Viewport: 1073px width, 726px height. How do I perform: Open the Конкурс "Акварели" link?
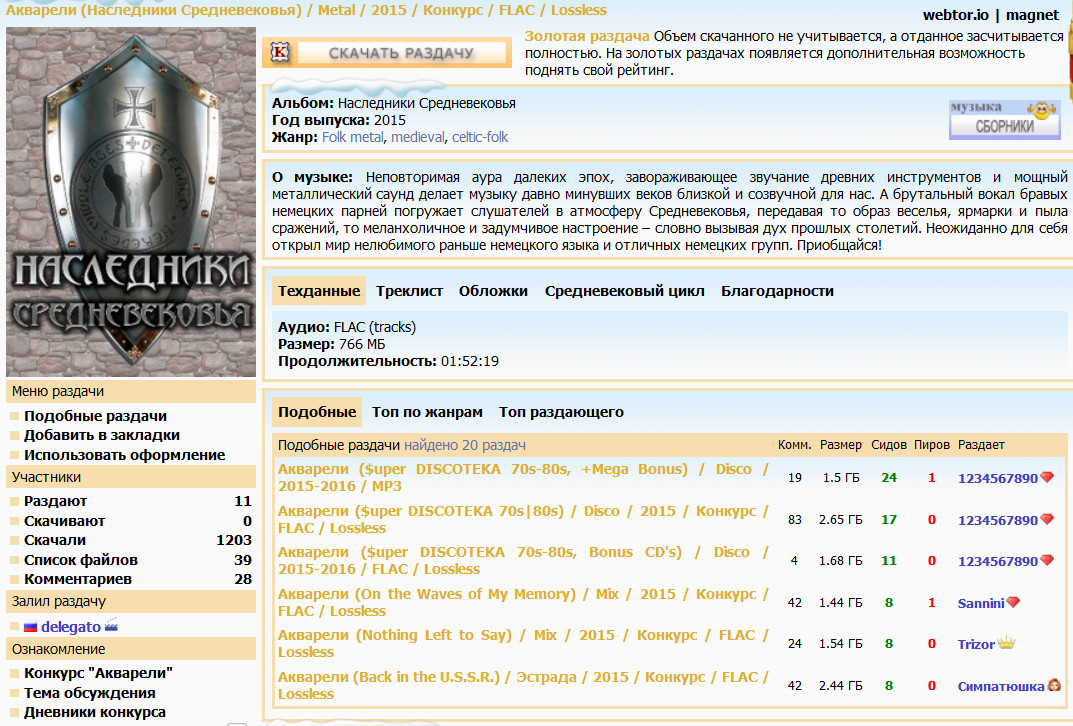(98, 673)
